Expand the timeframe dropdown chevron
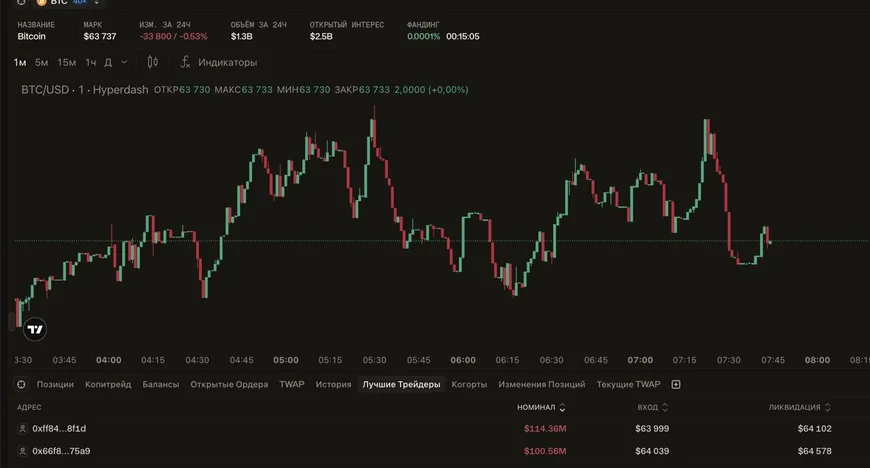The width and height of the screenshot is (870, 468). (x=124, y=62)
